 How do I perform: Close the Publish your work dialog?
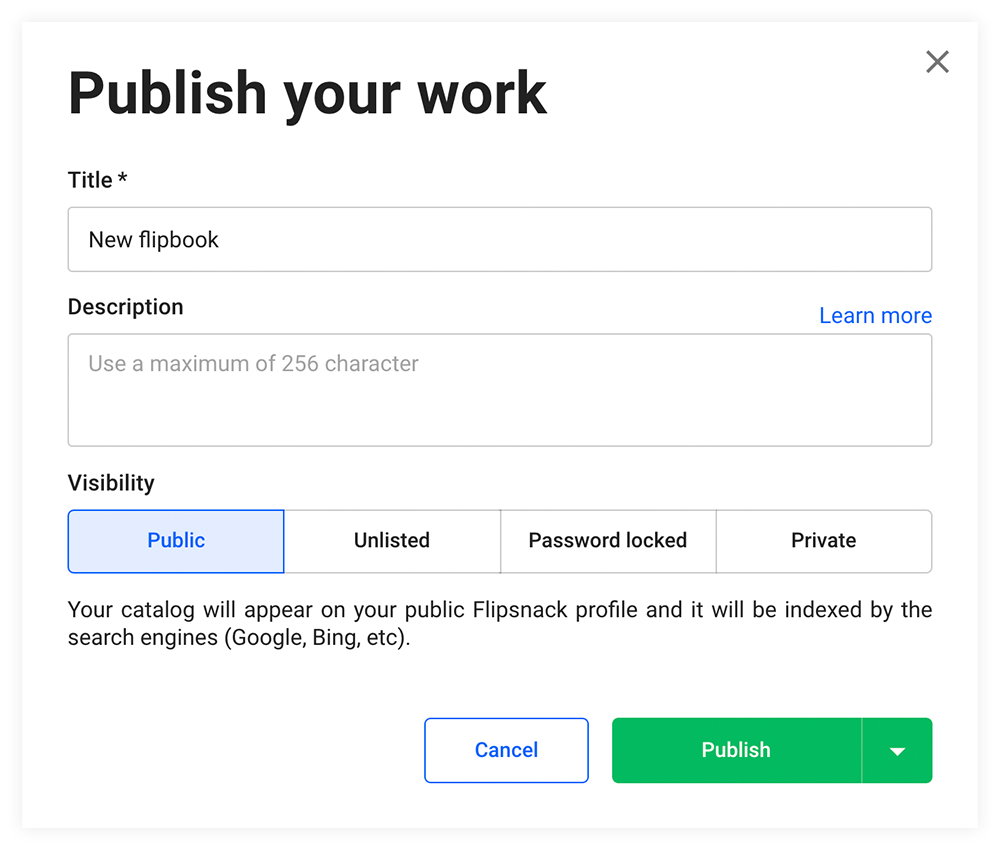coord(937,61)
